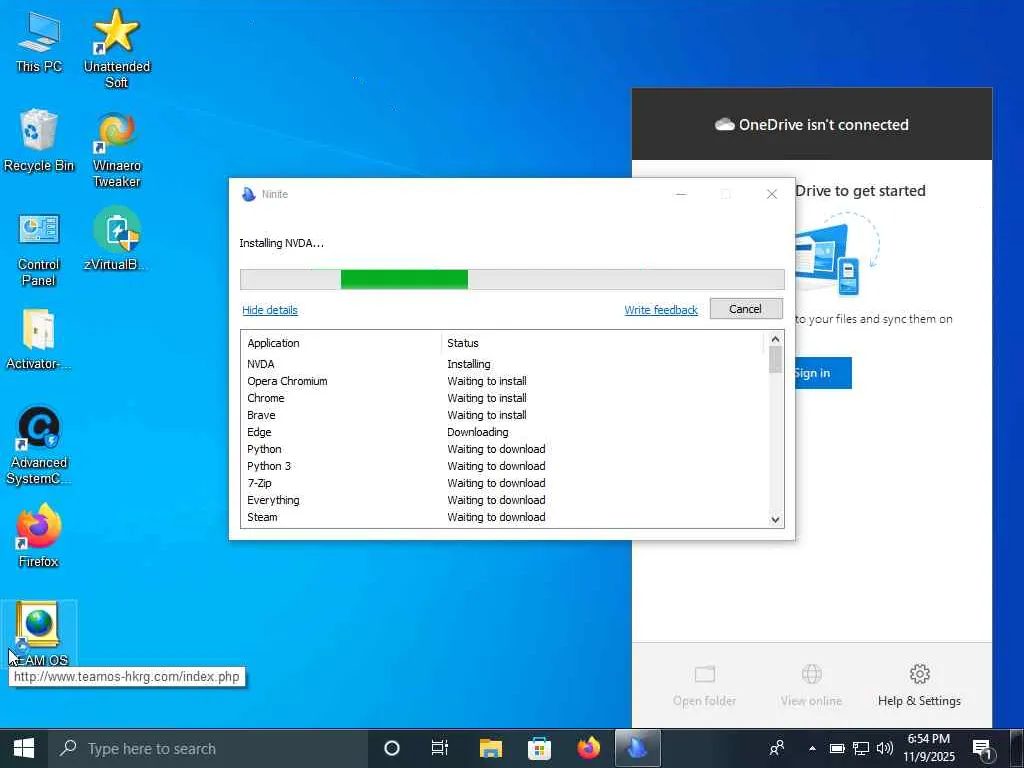Click OneDrive isn't connected header
The width and height of the screenshot is (1024, 768).
click(x=811, y=124)
